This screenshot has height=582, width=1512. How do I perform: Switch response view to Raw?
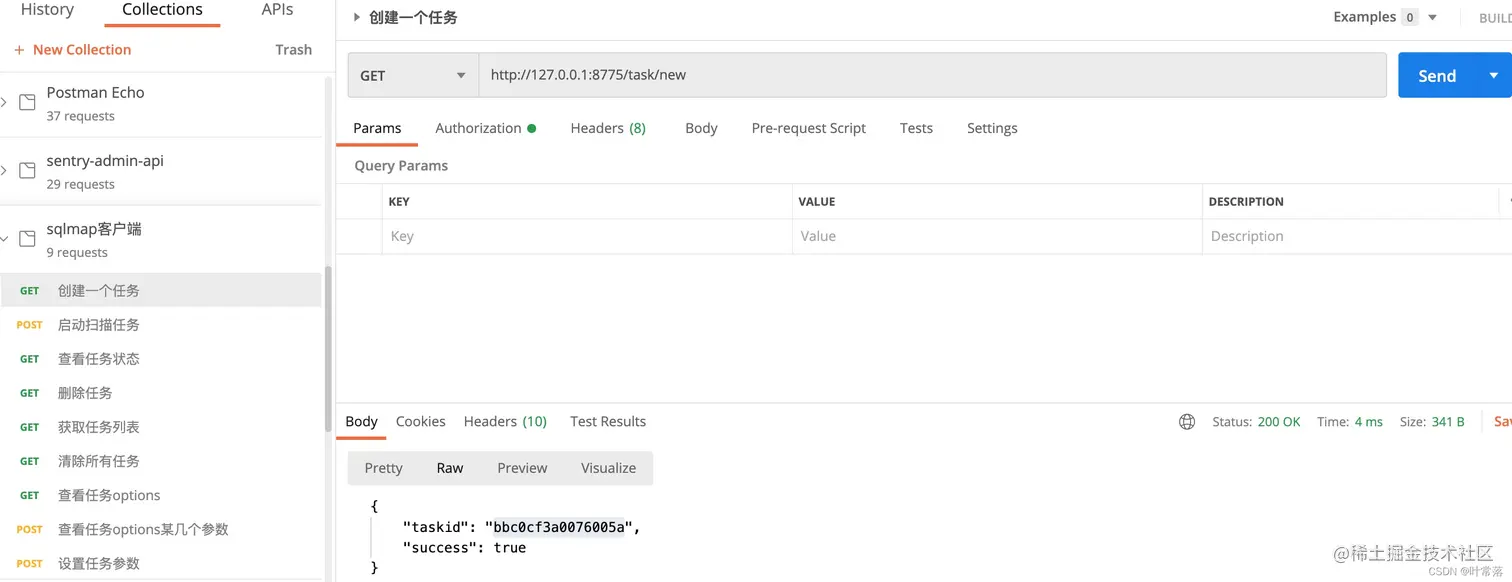coord(450,468)
